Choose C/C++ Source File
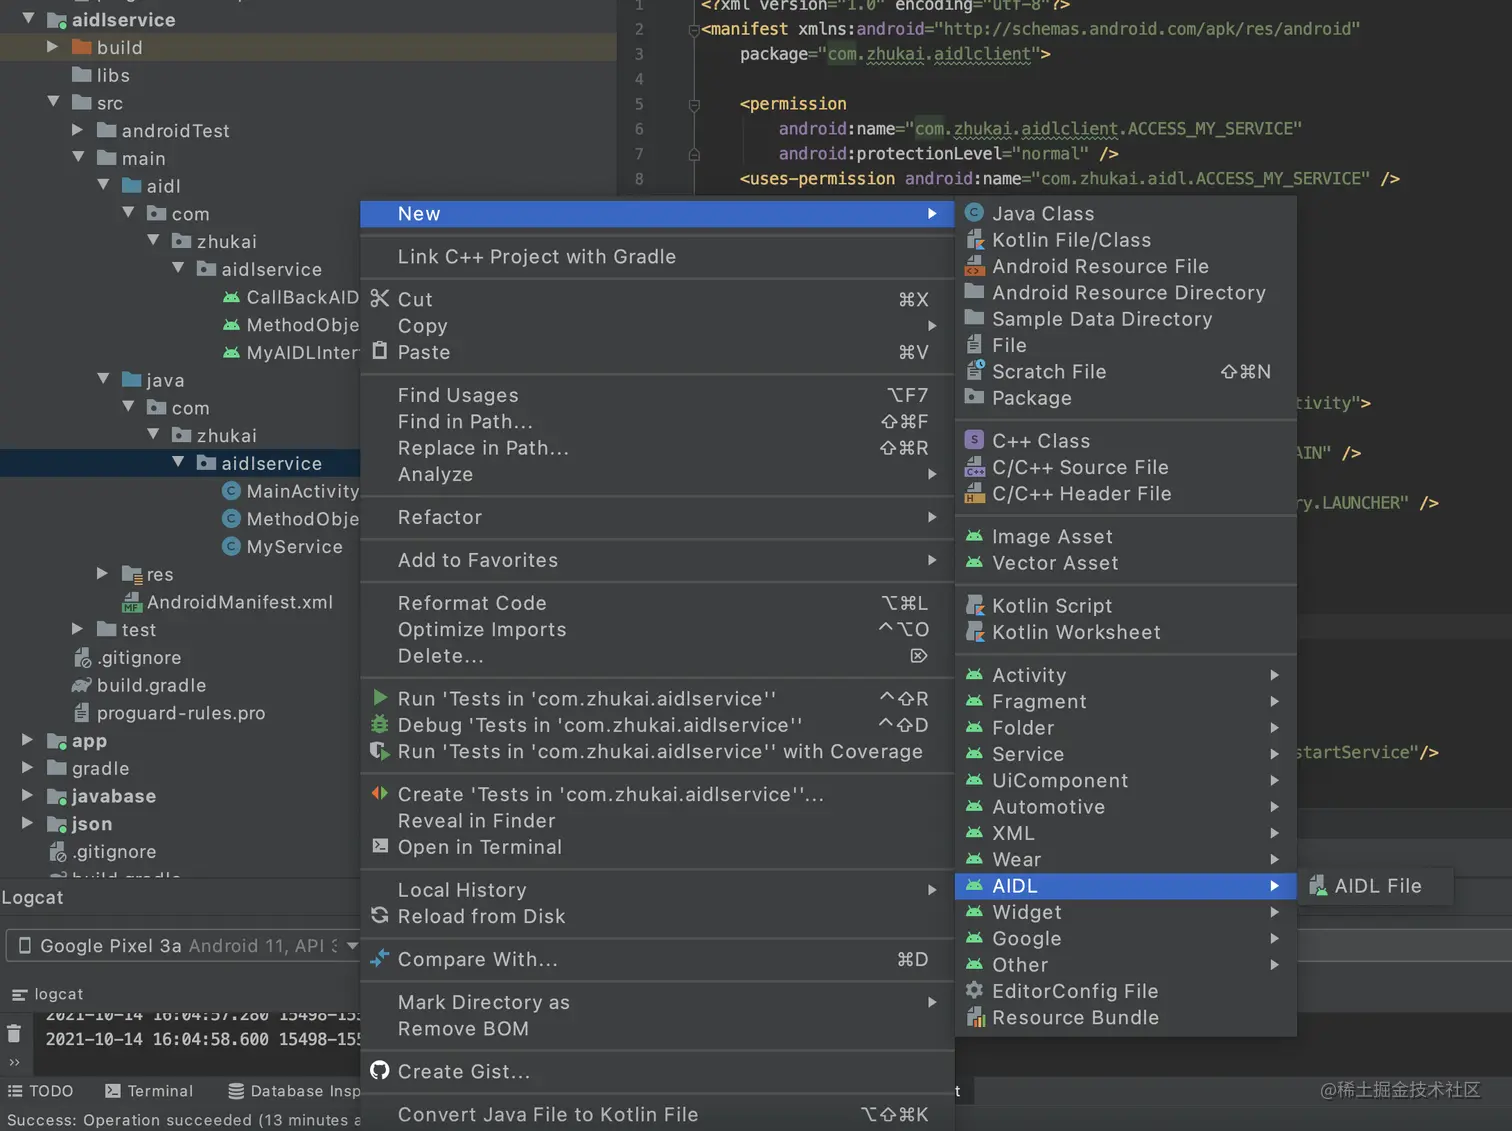Image resolution: width=1512 pixels, height=1131 pixels. [x=1125, y=467]
